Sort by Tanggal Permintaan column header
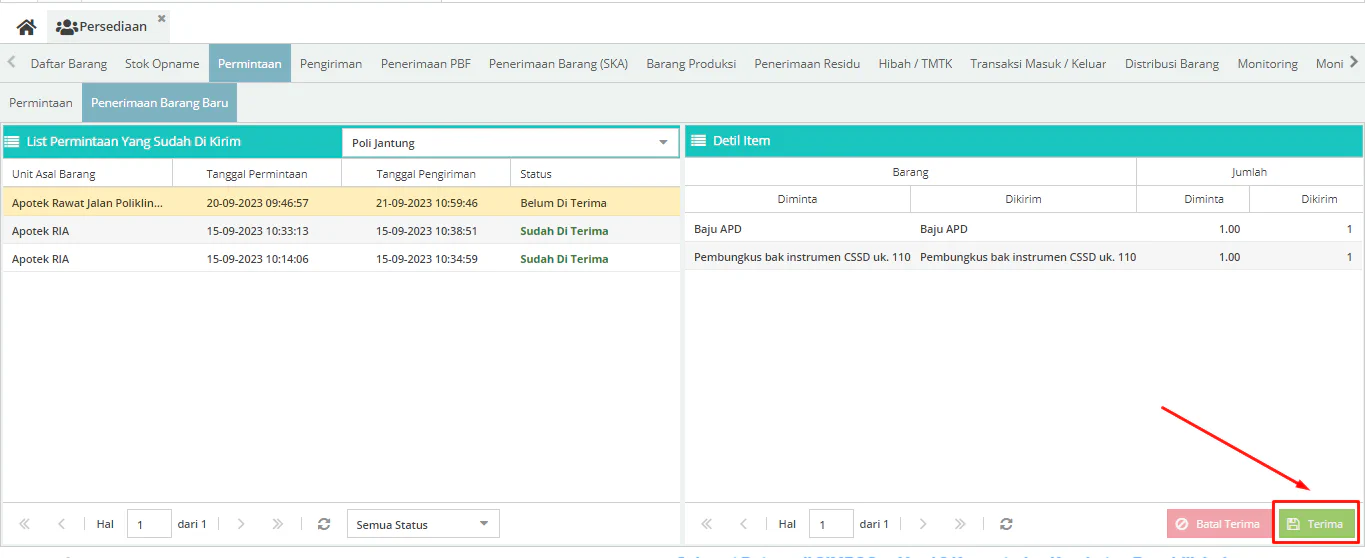Image resolution: width=1365 pixels, height=558 pixels. [256, 174]
